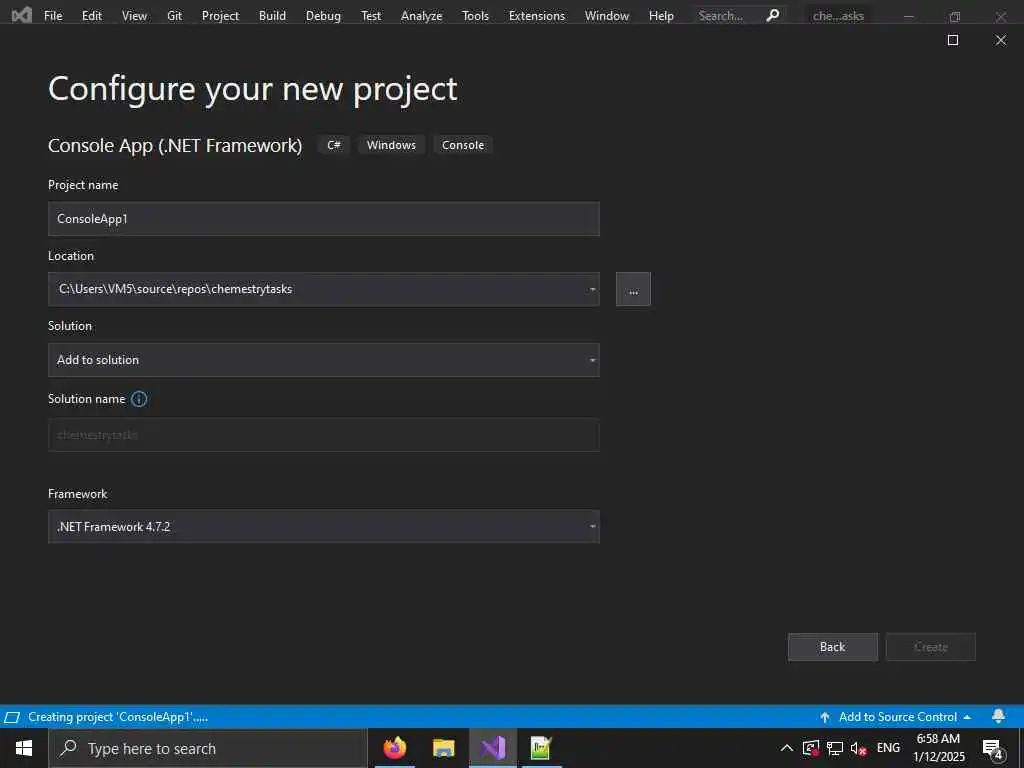1024x768 pixels.
Task: Click the Visual Studio logo icon
Action: pos(22,15)
